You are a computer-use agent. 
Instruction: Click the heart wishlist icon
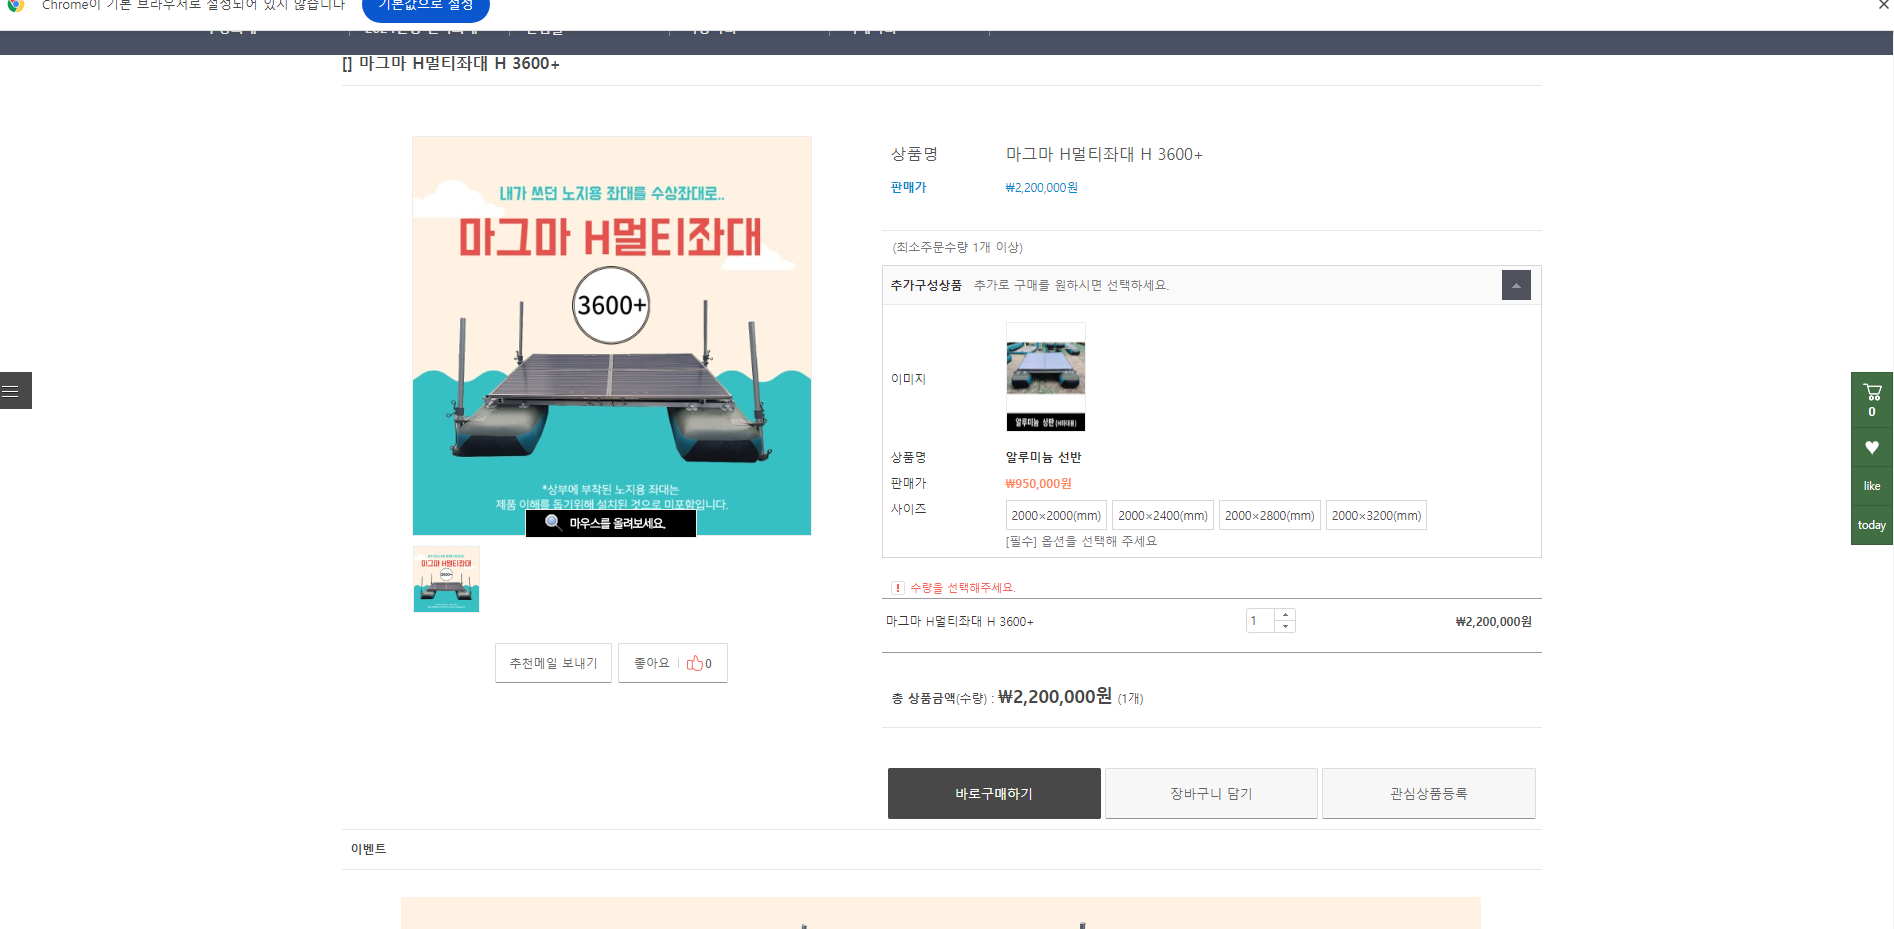[1872, 447]
